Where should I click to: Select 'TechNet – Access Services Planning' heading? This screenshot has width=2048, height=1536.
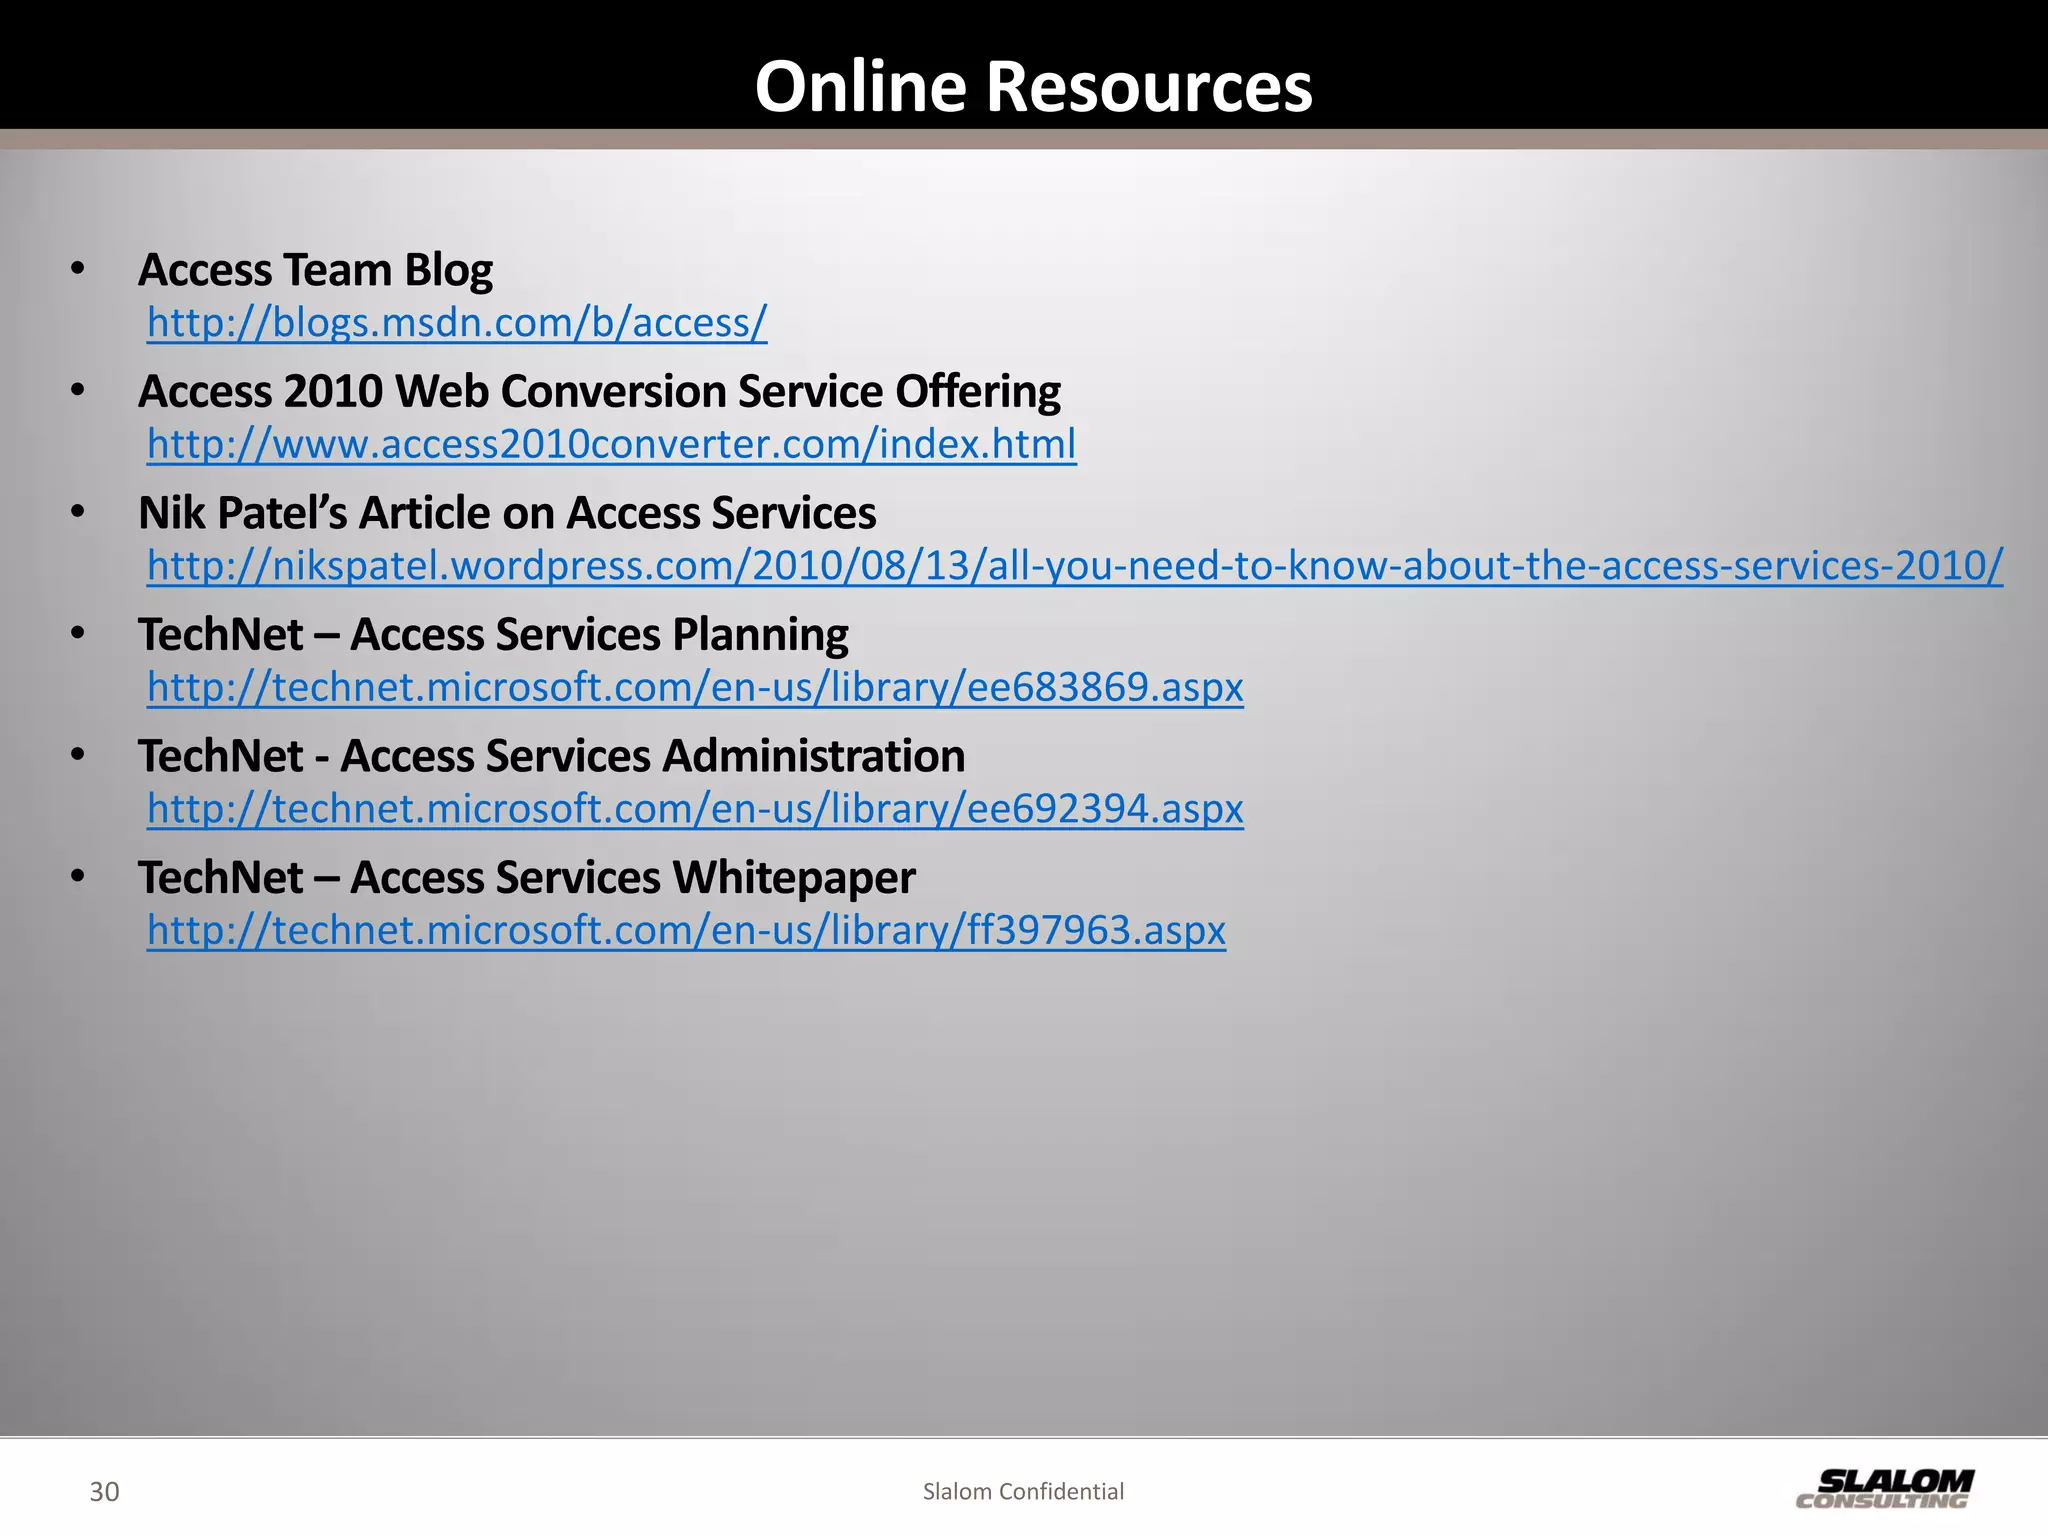point(493,635)
